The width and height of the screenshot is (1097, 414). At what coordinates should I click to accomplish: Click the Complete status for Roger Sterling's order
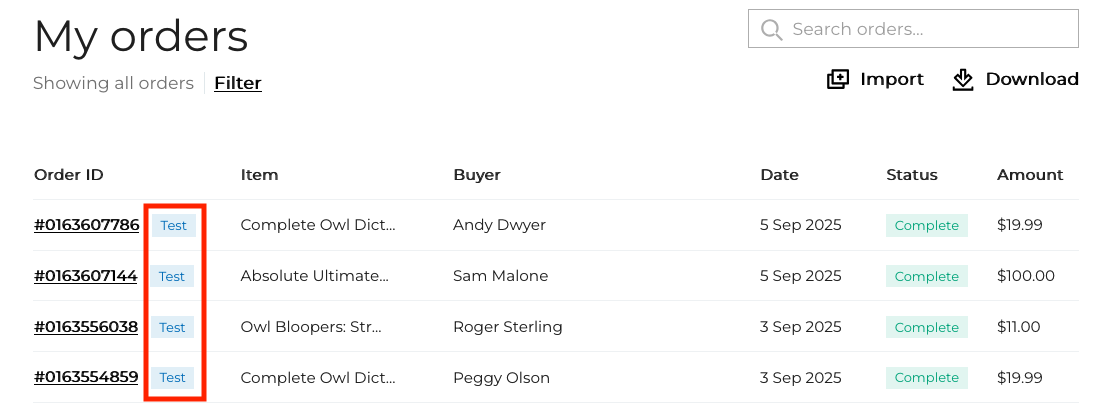click(927, 327)
